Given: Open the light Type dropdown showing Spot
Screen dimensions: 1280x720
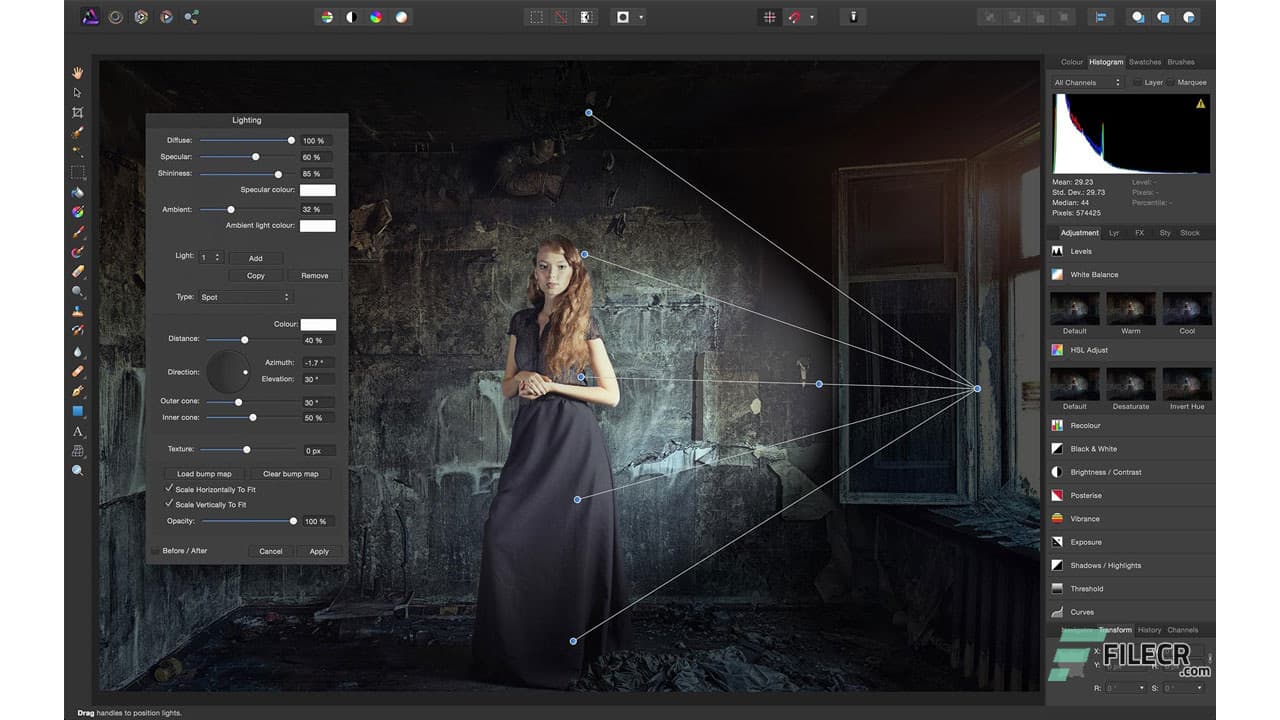Looking at the screenshot, I should point(247,297).
